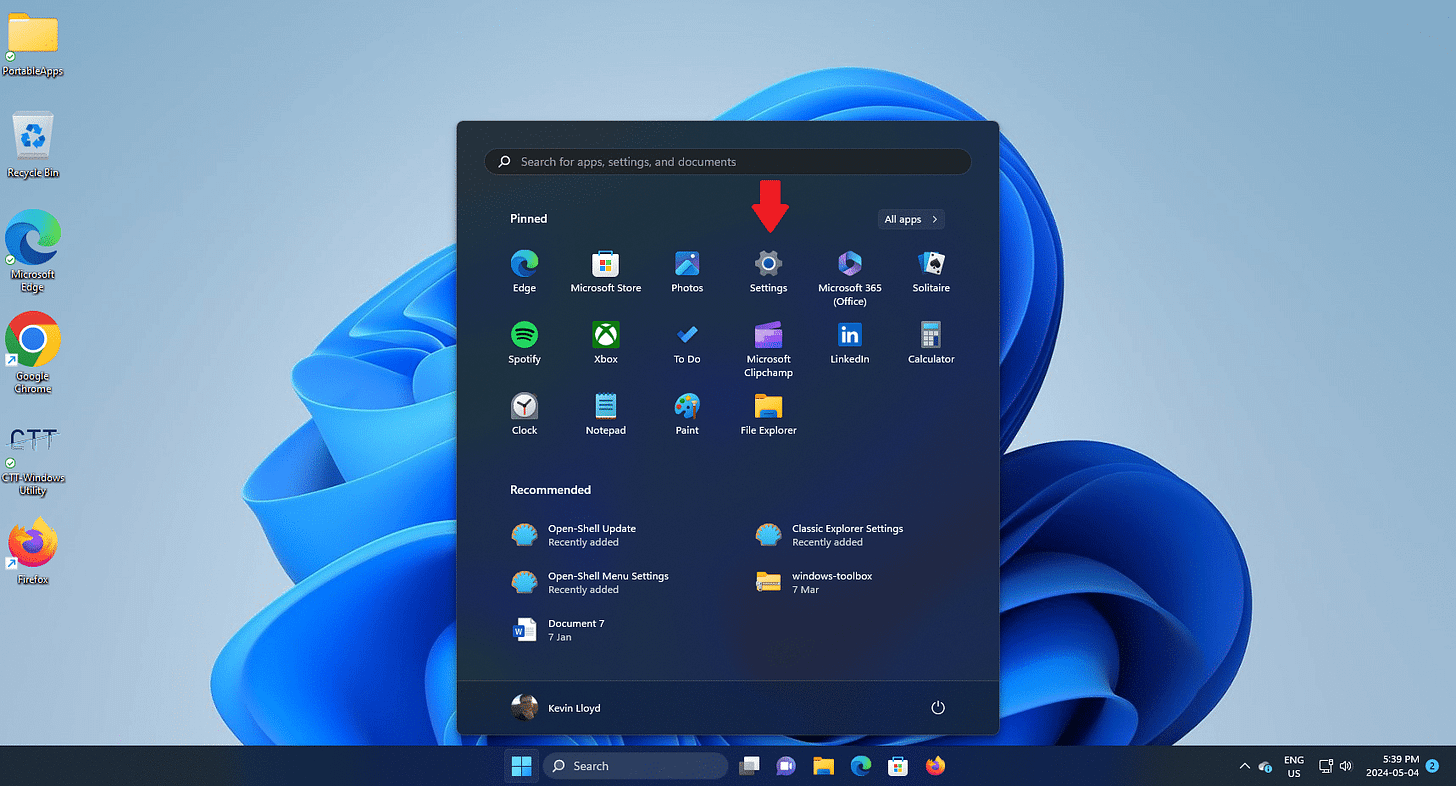Screen dimensions: 1456x786
Task: Open the To Do app
Action: point(687,343)
